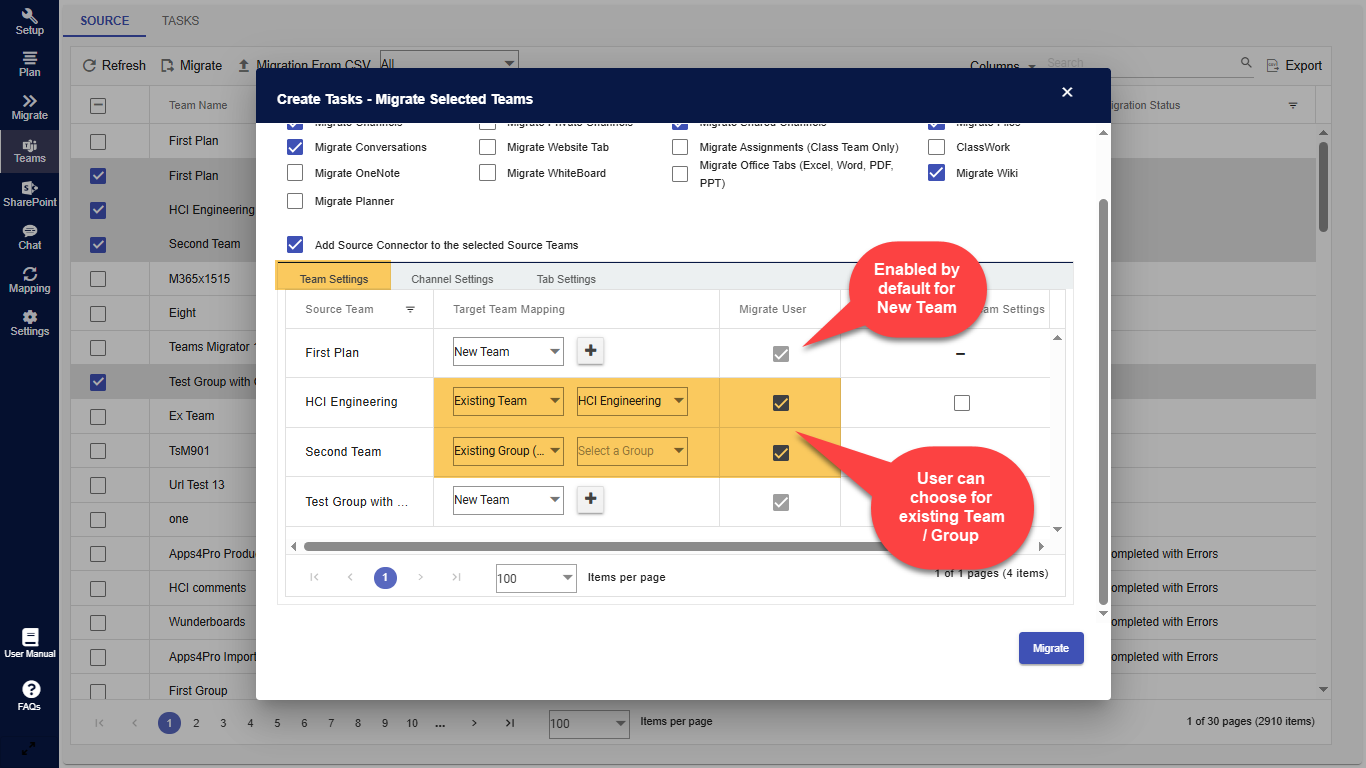Go to next page in background pager
This screenshot has height=768, width=1366.
pos(474,723)
